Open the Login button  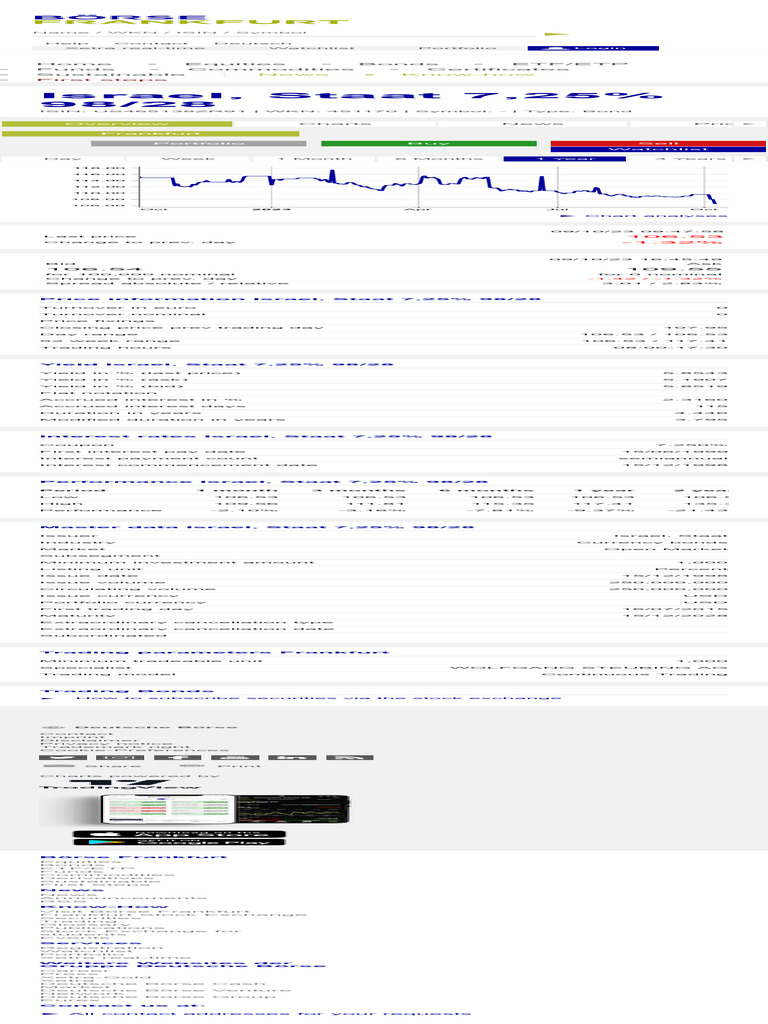point(593,48)
